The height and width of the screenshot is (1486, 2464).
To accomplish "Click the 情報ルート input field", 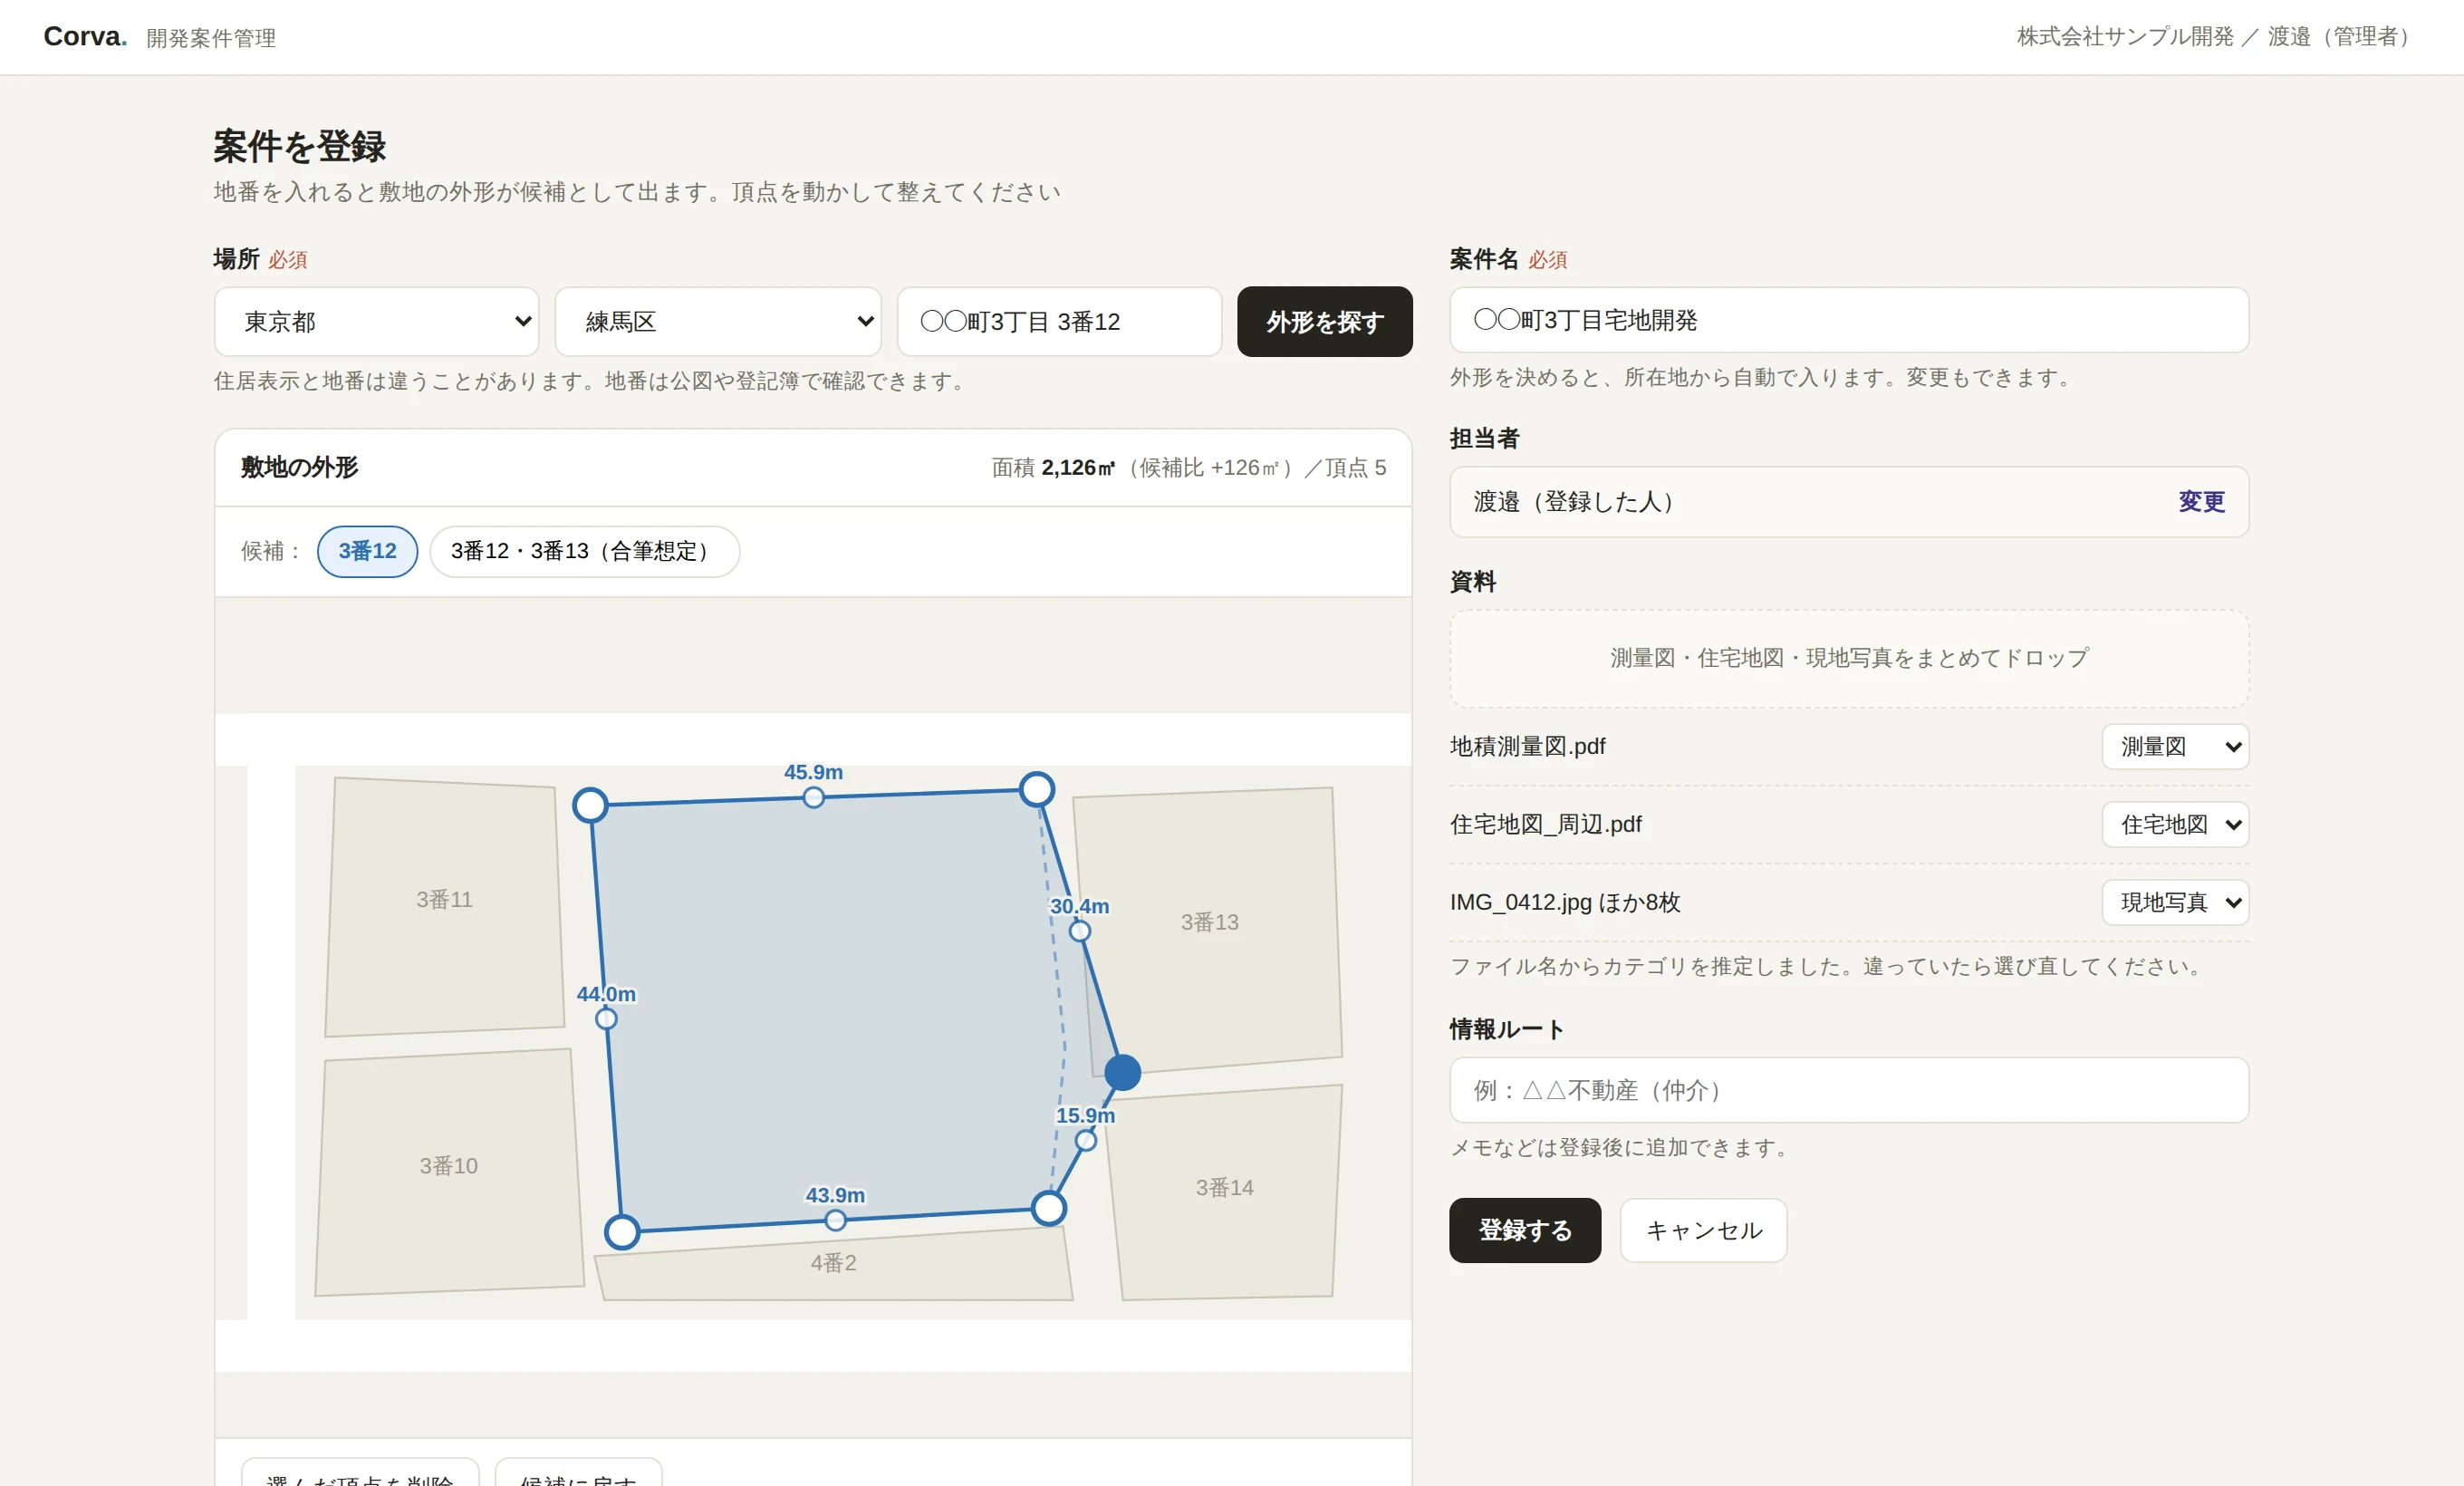I will pyautogui.click(x=1848, y=1090).
